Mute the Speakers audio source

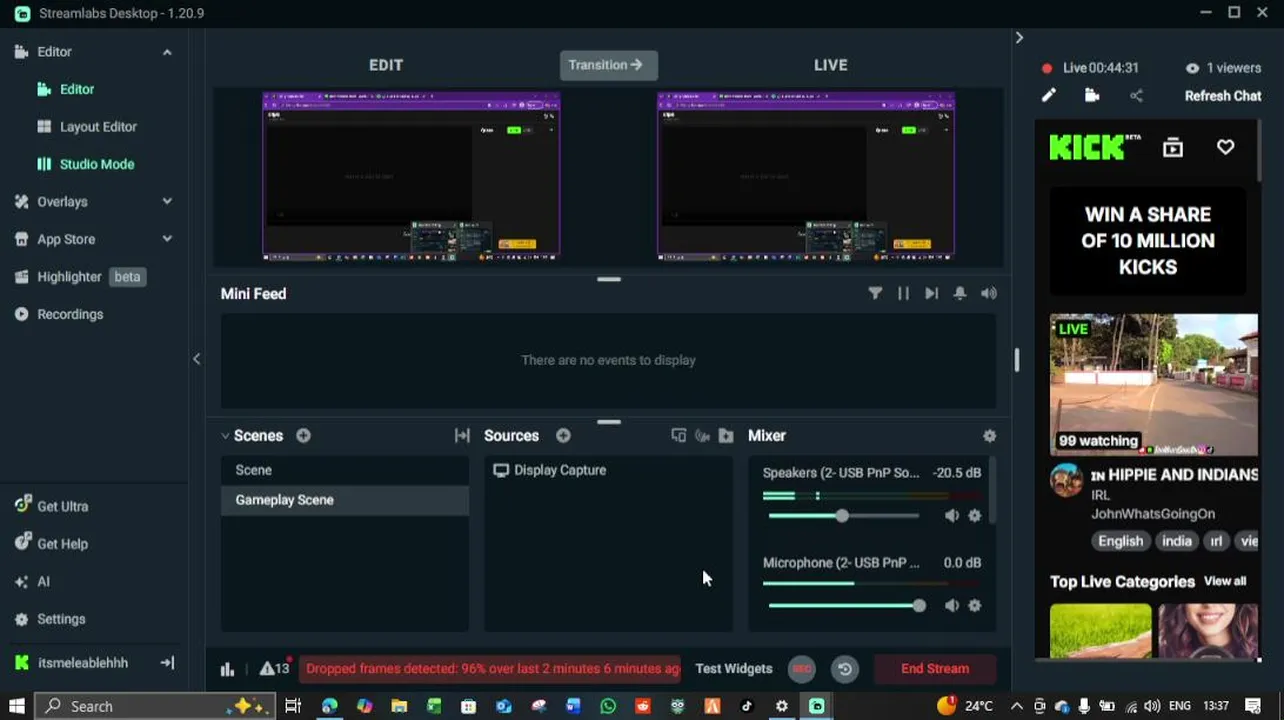951,516
